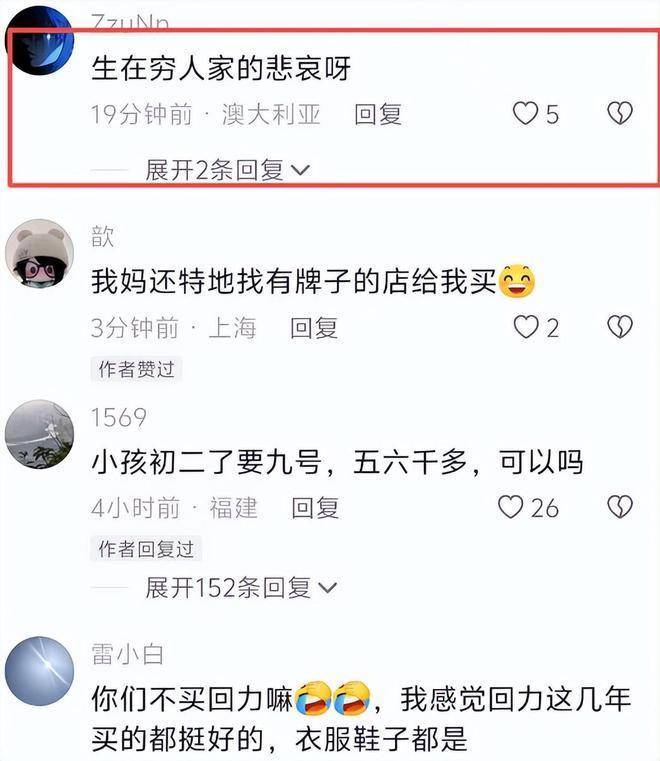
Task: Open username 歆 profile link
Action: tap(102, 236)
